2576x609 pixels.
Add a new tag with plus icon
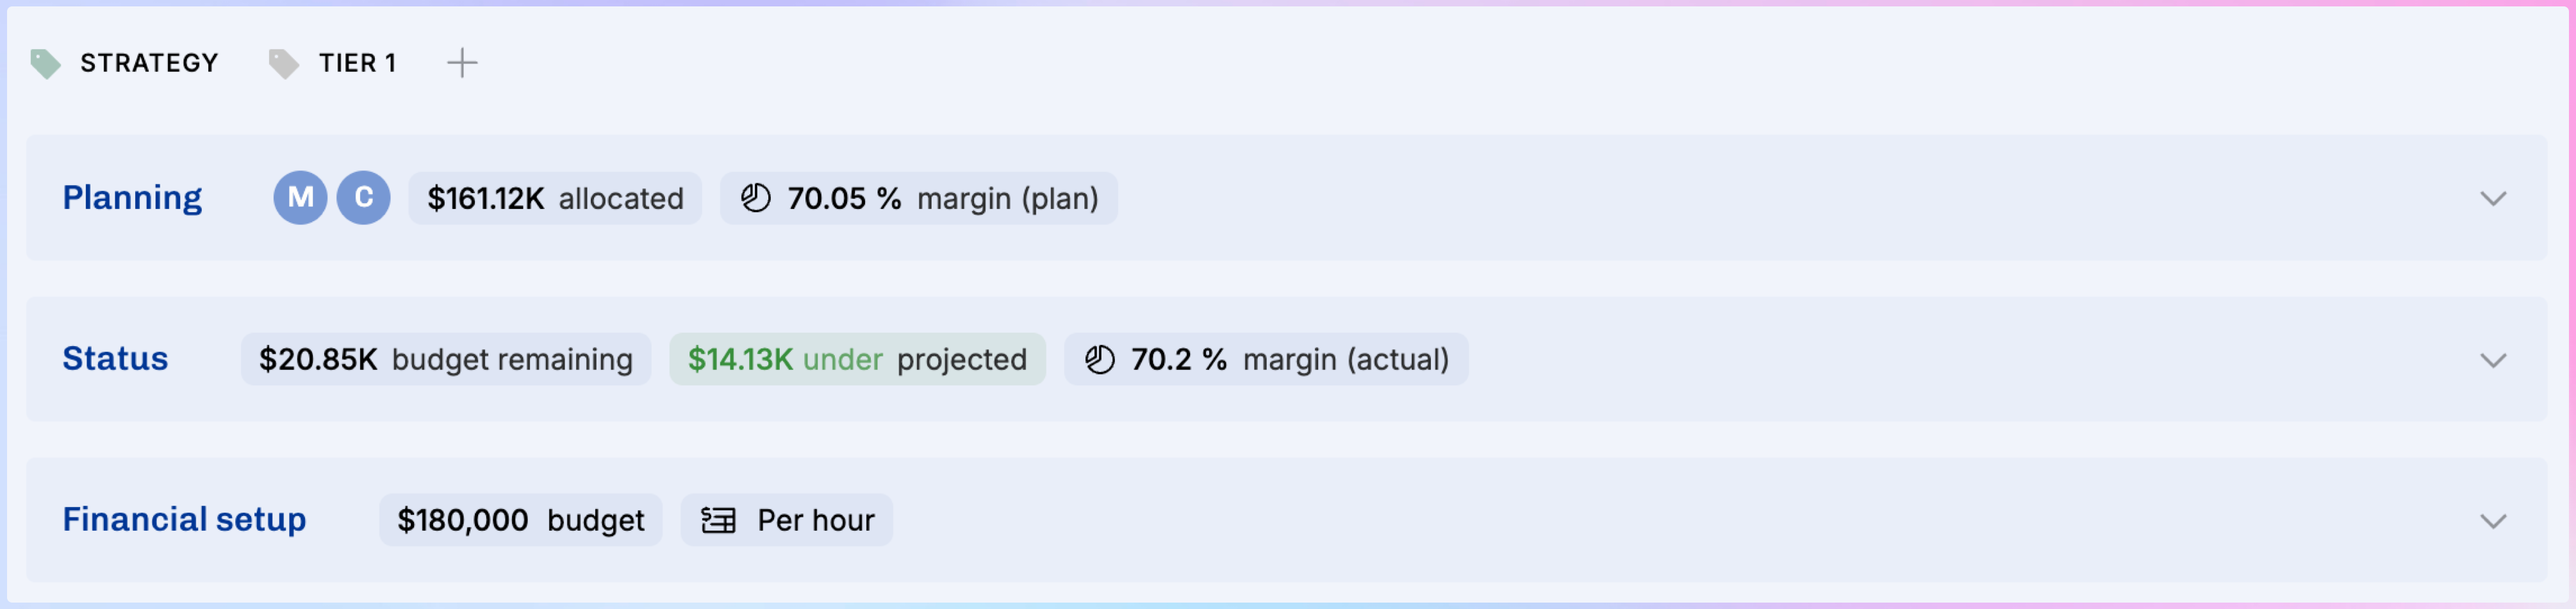coord(462,63)
